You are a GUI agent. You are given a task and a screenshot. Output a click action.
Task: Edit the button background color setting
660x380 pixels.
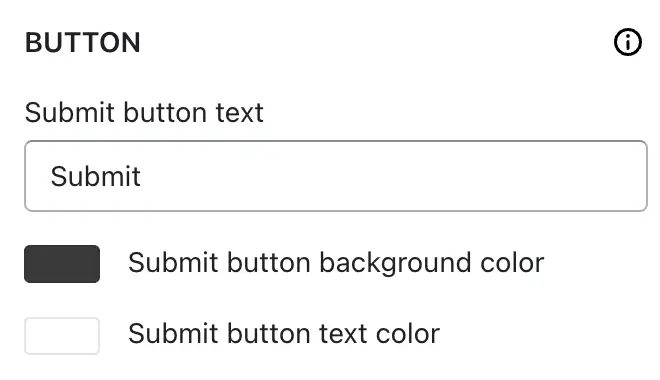[62, 264]
